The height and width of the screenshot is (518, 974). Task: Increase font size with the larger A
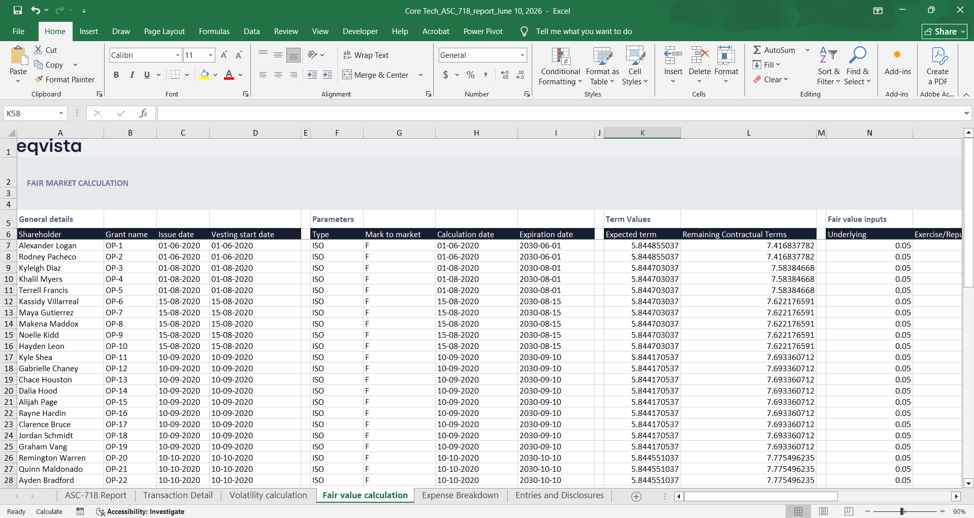(x=224, y=55)
